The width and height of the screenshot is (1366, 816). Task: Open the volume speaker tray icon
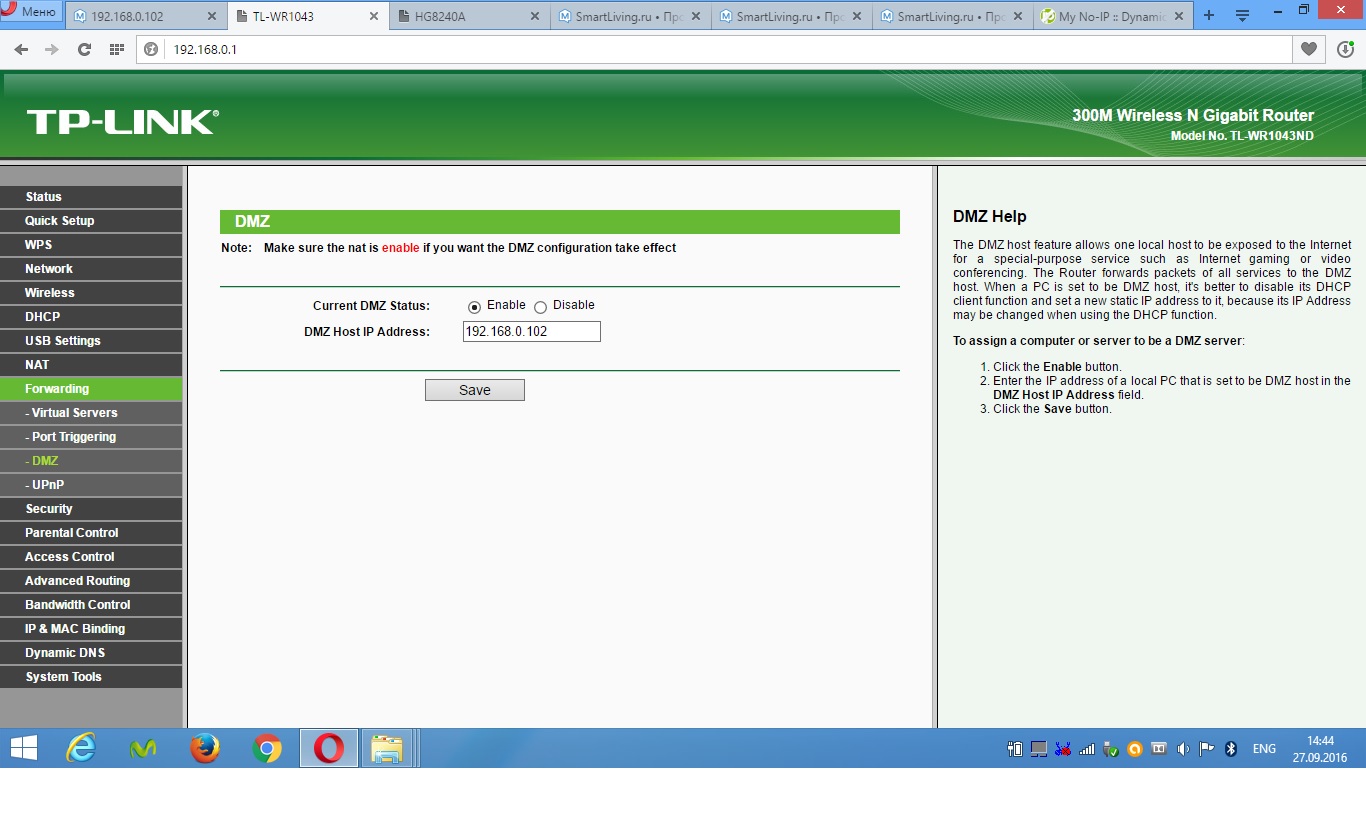[1183, 748]
